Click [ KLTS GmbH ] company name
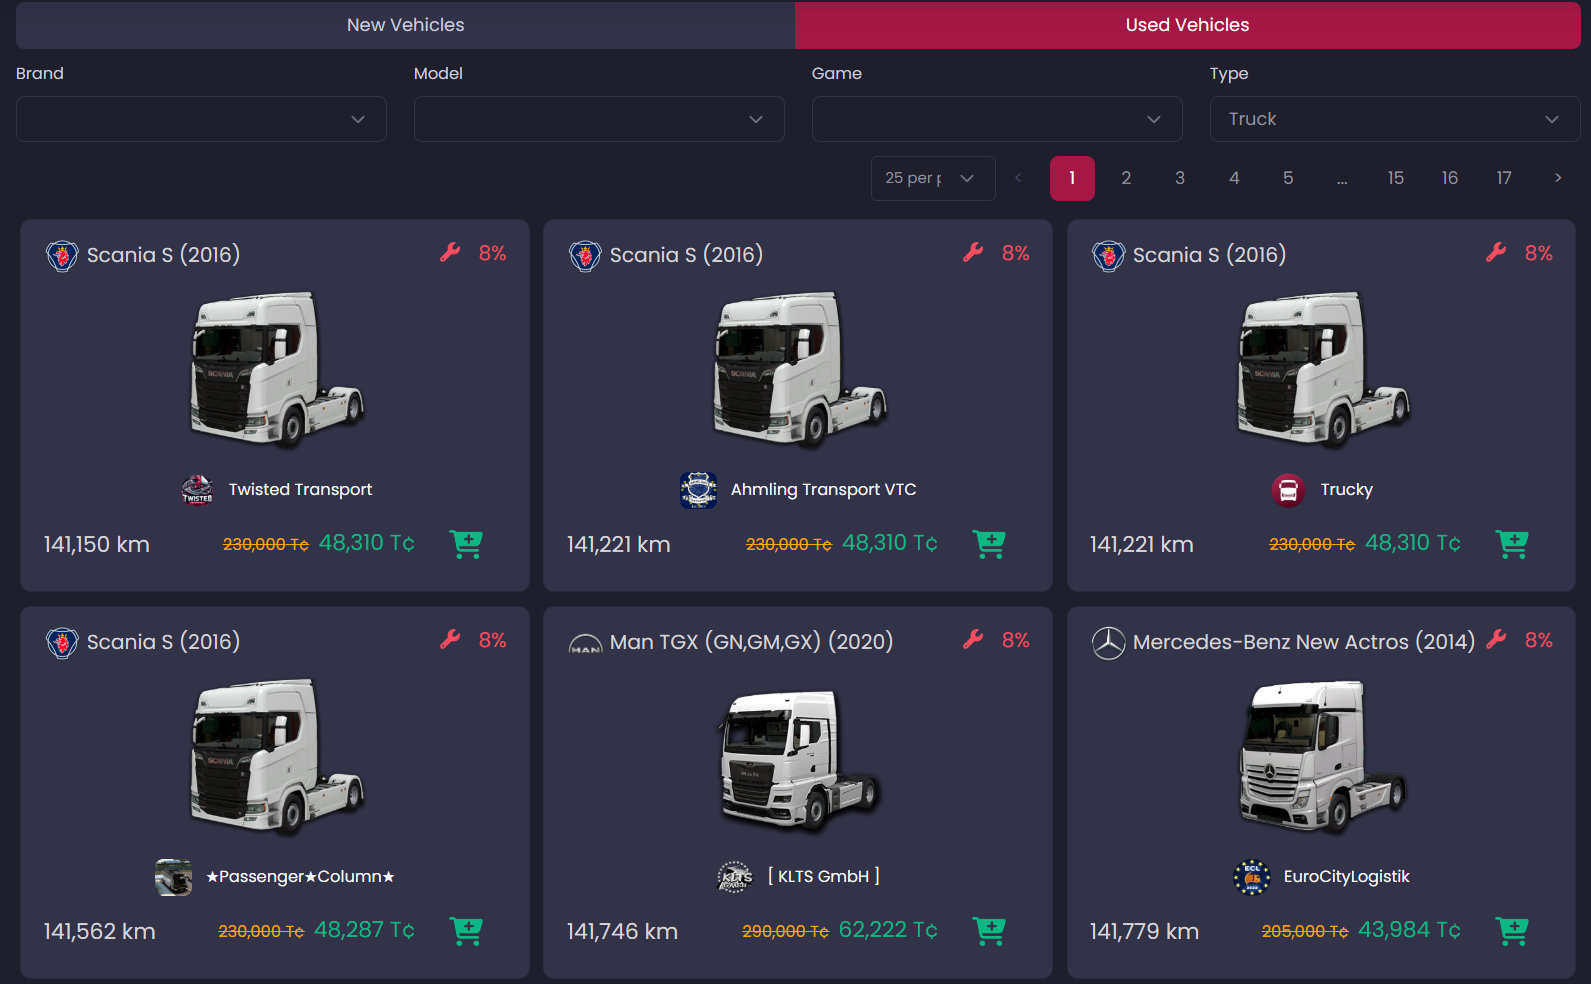The image size is (1591, 984). tap(824, 877)
